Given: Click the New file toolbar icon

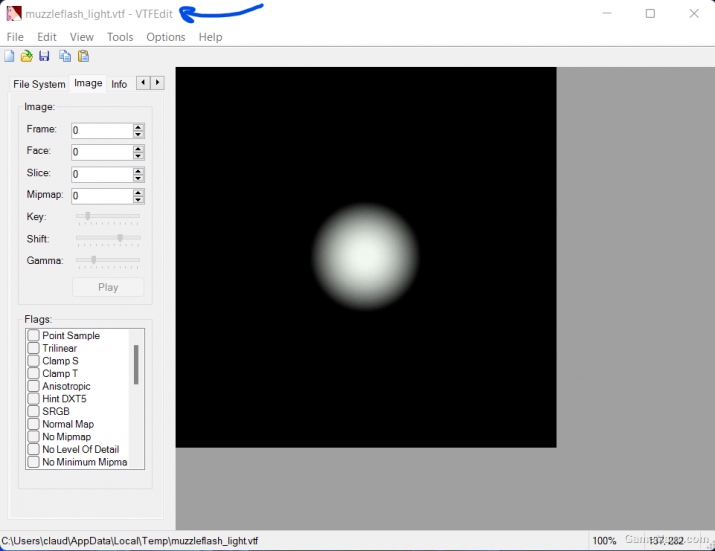Looking at the screenshot, I should (9, 56).
